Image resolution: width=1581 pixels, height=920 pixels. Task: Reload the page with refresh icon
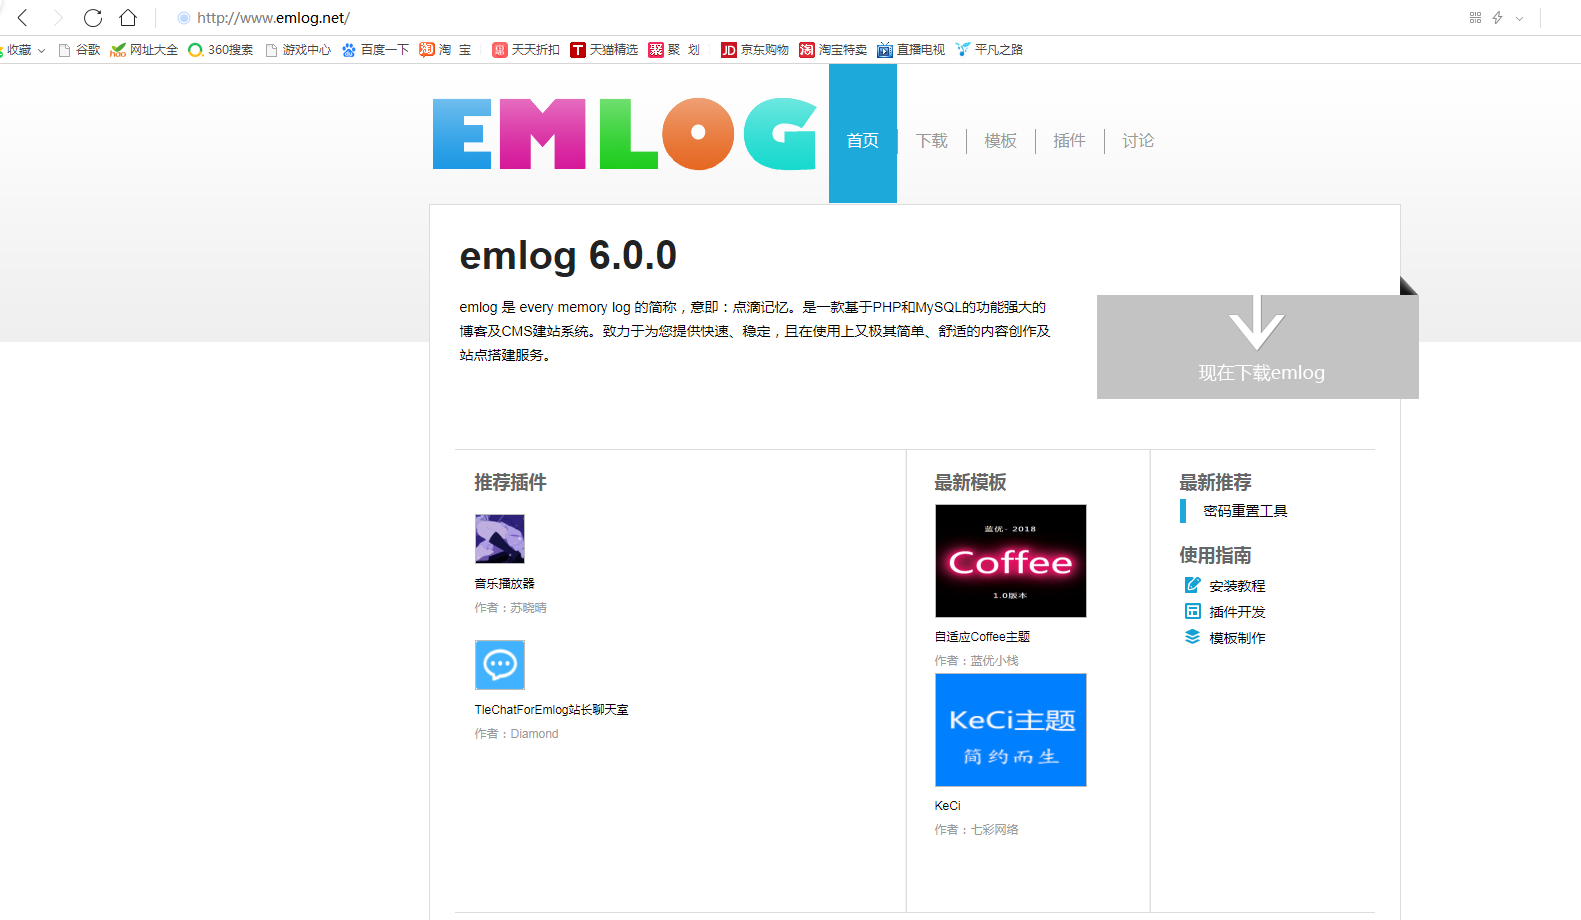93,18
